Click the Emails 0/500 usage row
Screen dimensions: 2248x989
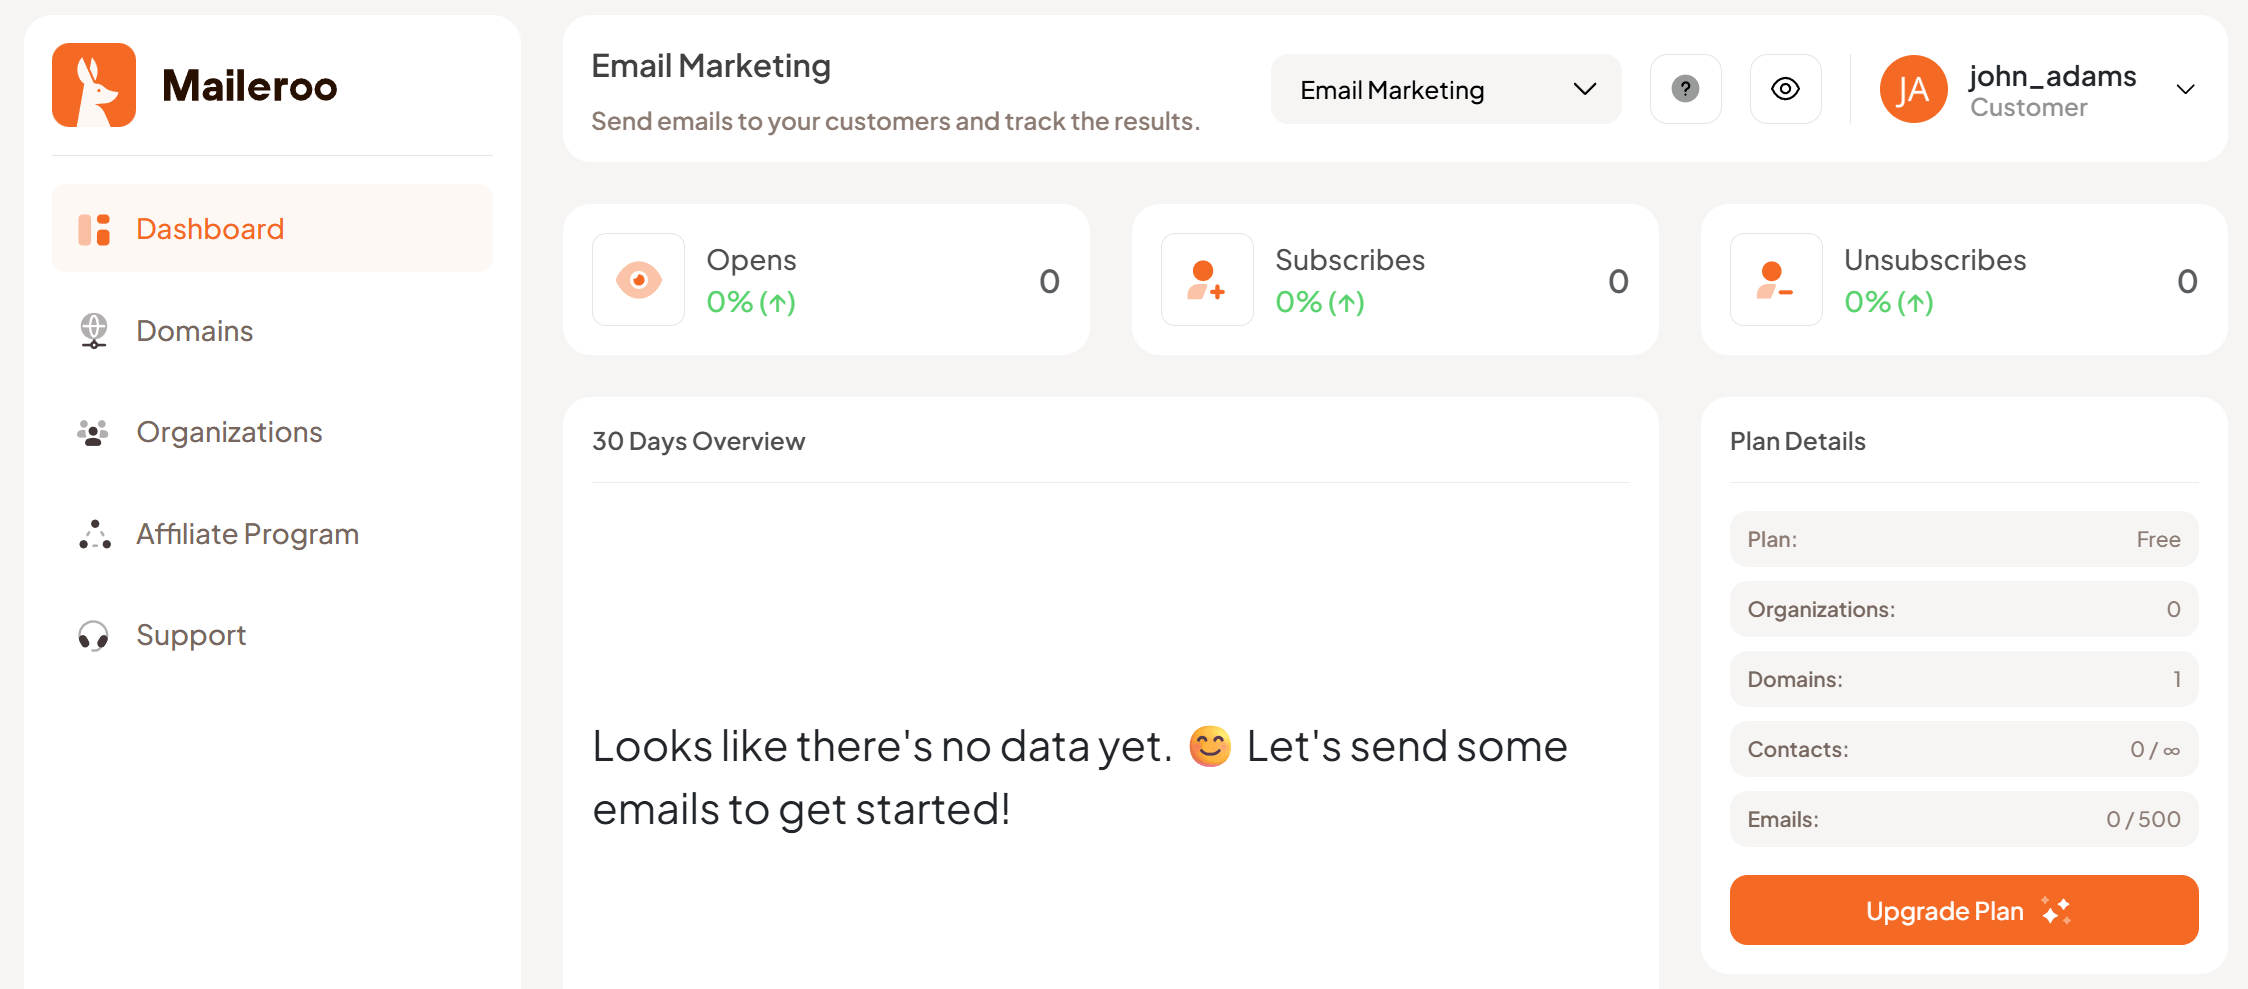click(x=1963, y=819)
